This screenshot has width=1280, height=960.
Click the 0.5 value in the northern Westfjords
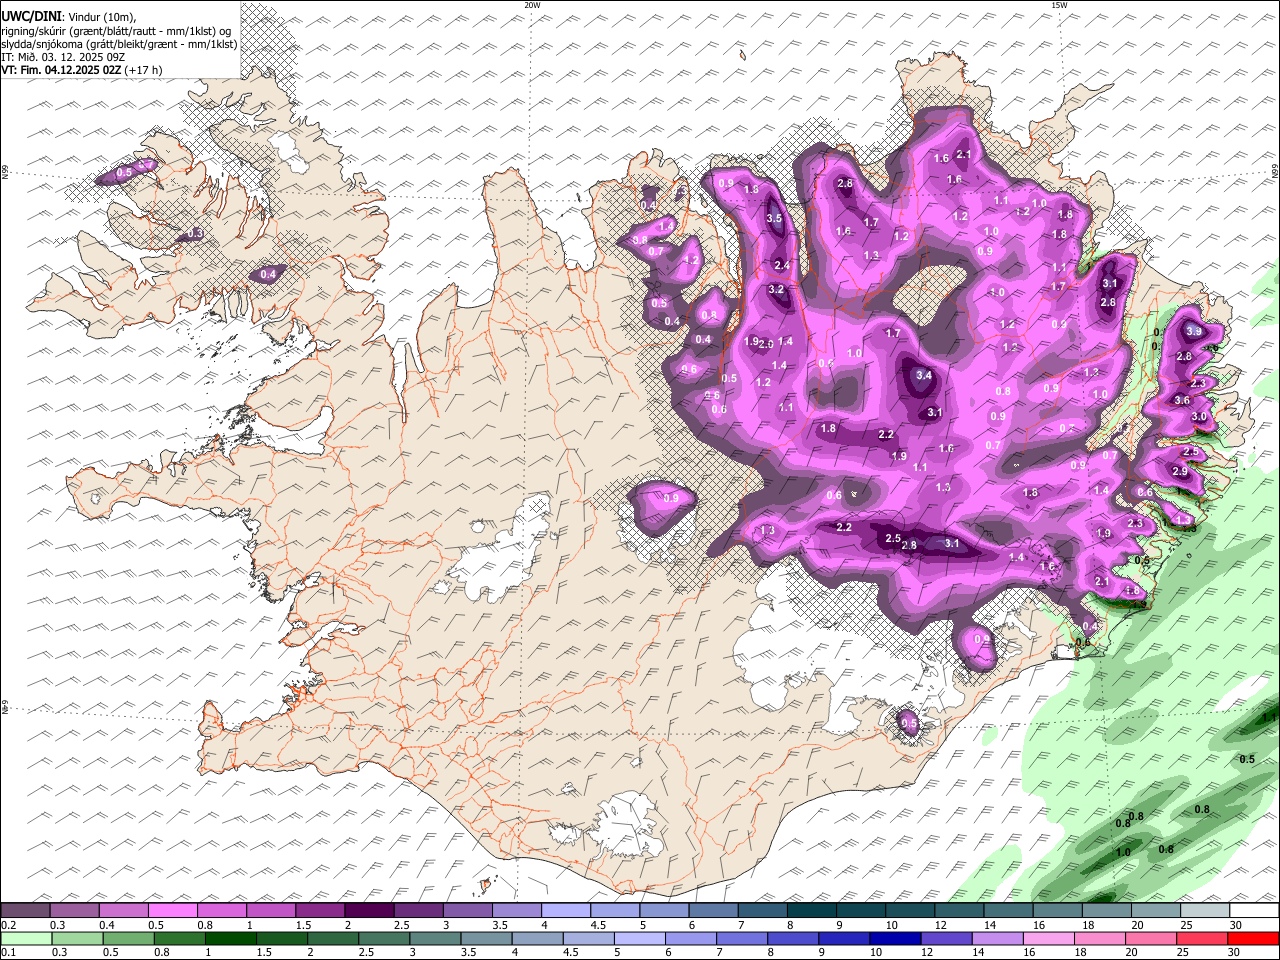point(124,173)
